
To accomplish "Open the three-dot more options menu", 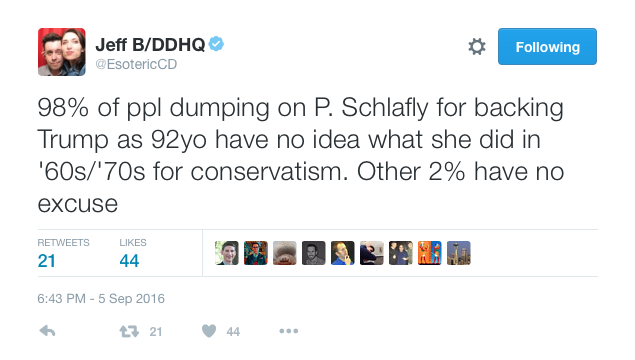I will (x=289, y=331).
